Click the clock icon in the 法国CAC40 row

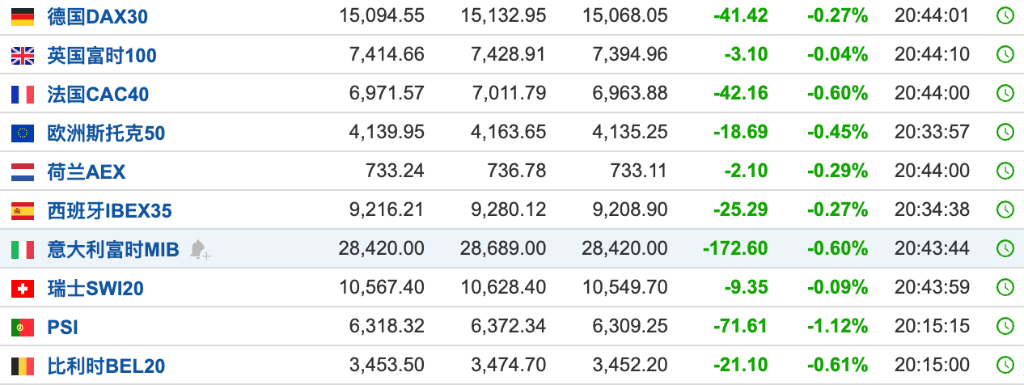coord(1004,93)
